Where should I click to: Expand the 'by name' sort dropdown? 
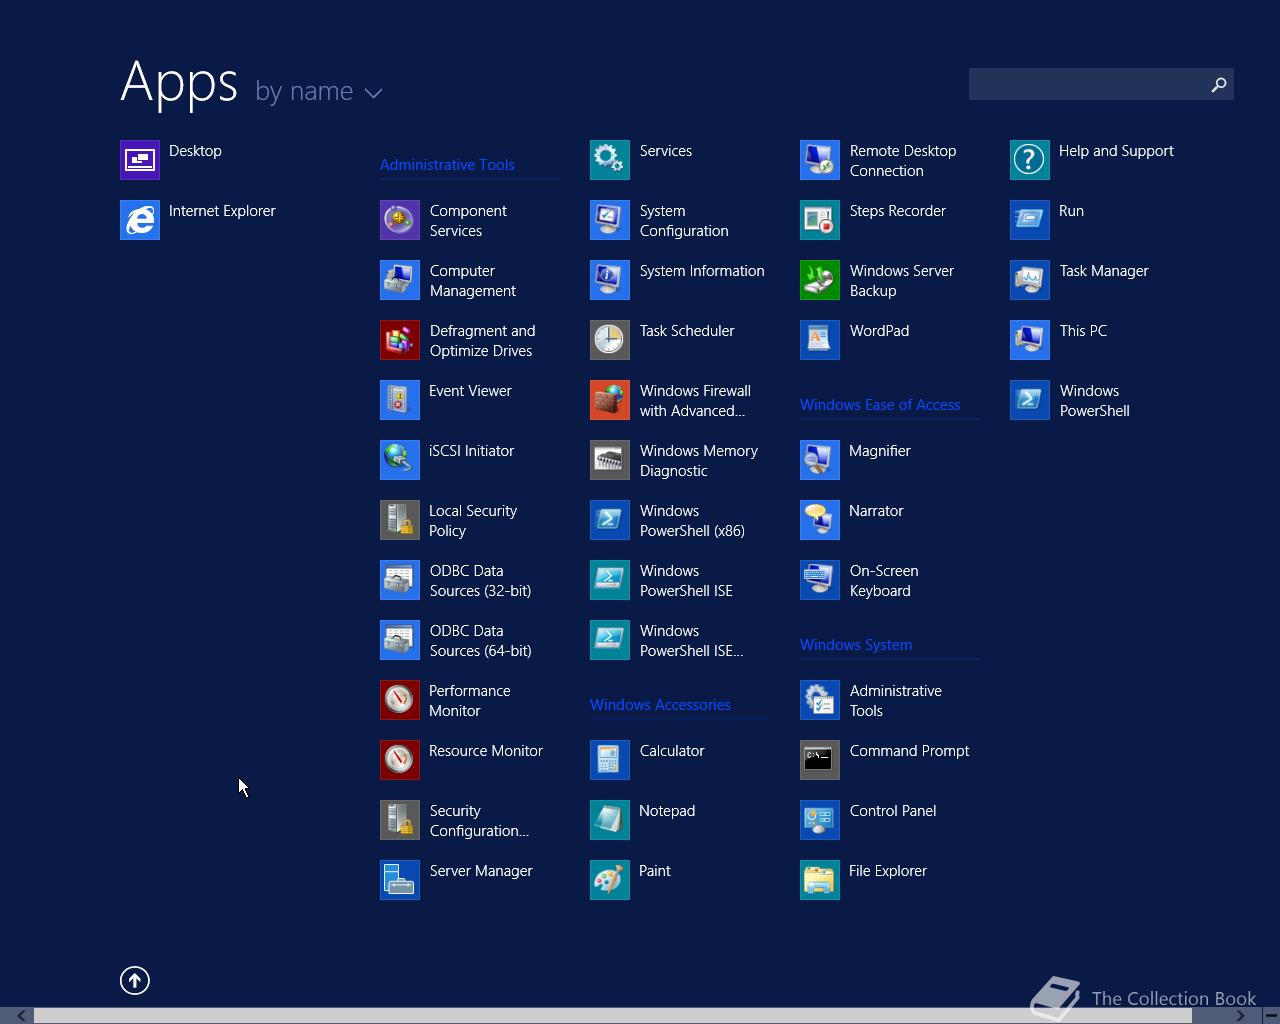319,91
